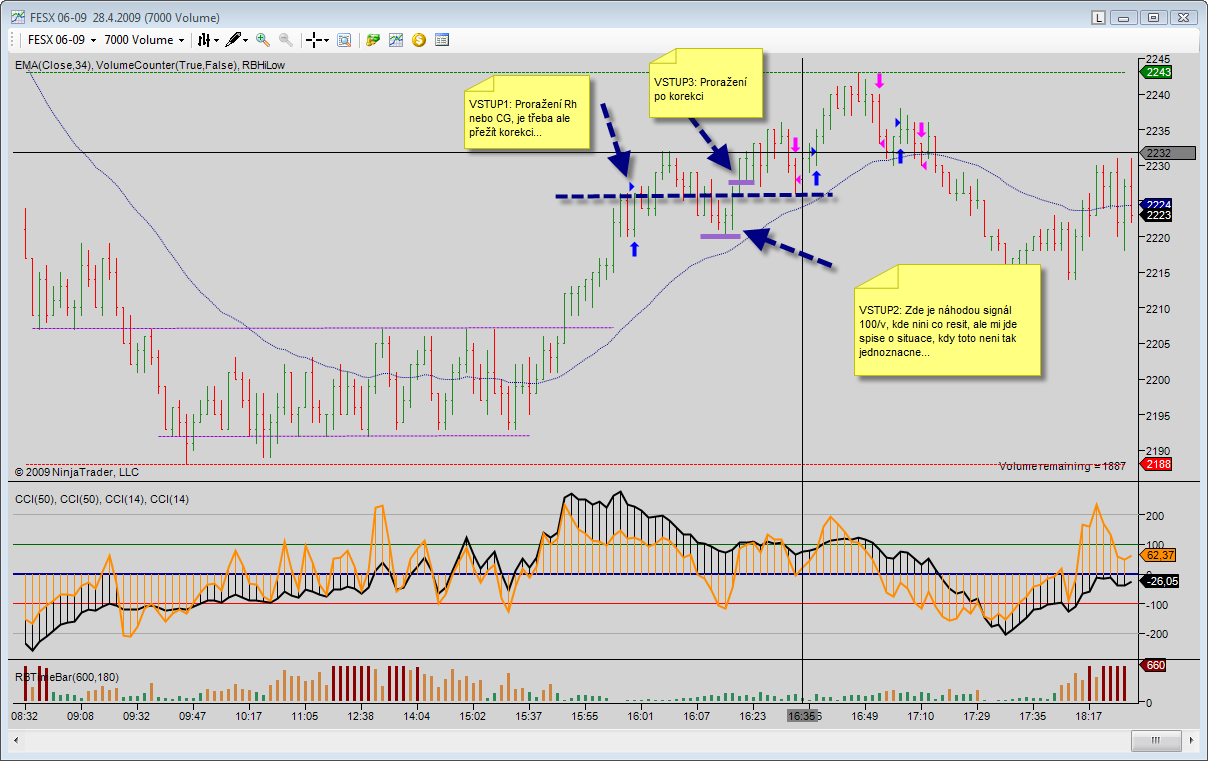The height and width of the screenshot is (761, 1208).
Task: Toggle the gold dollar chart trader icon
Action: point(419,40)
